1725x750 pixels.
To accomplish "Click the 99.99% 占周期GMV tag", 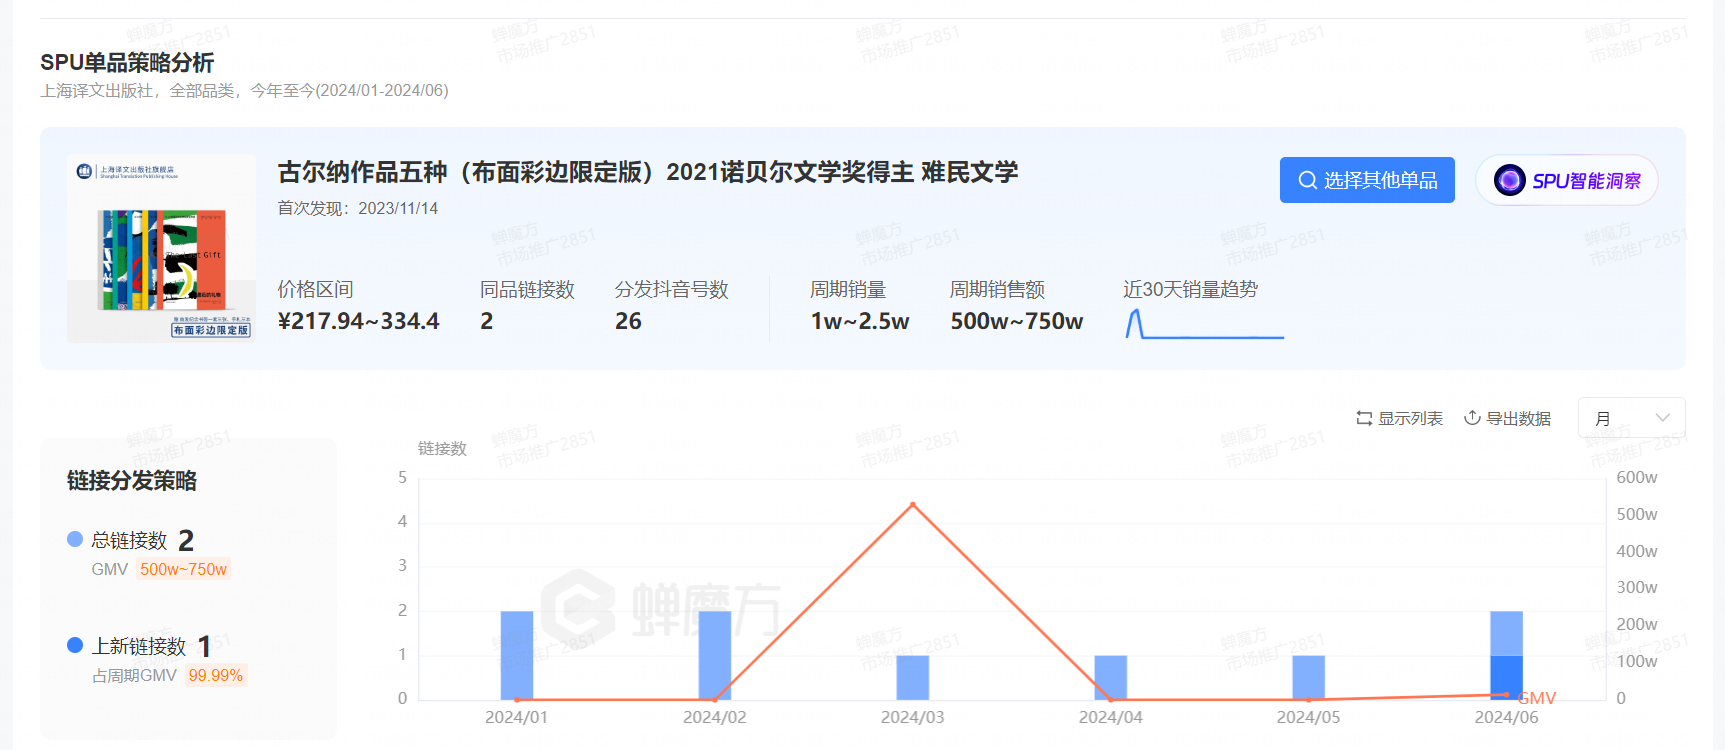I will [215, 675].
